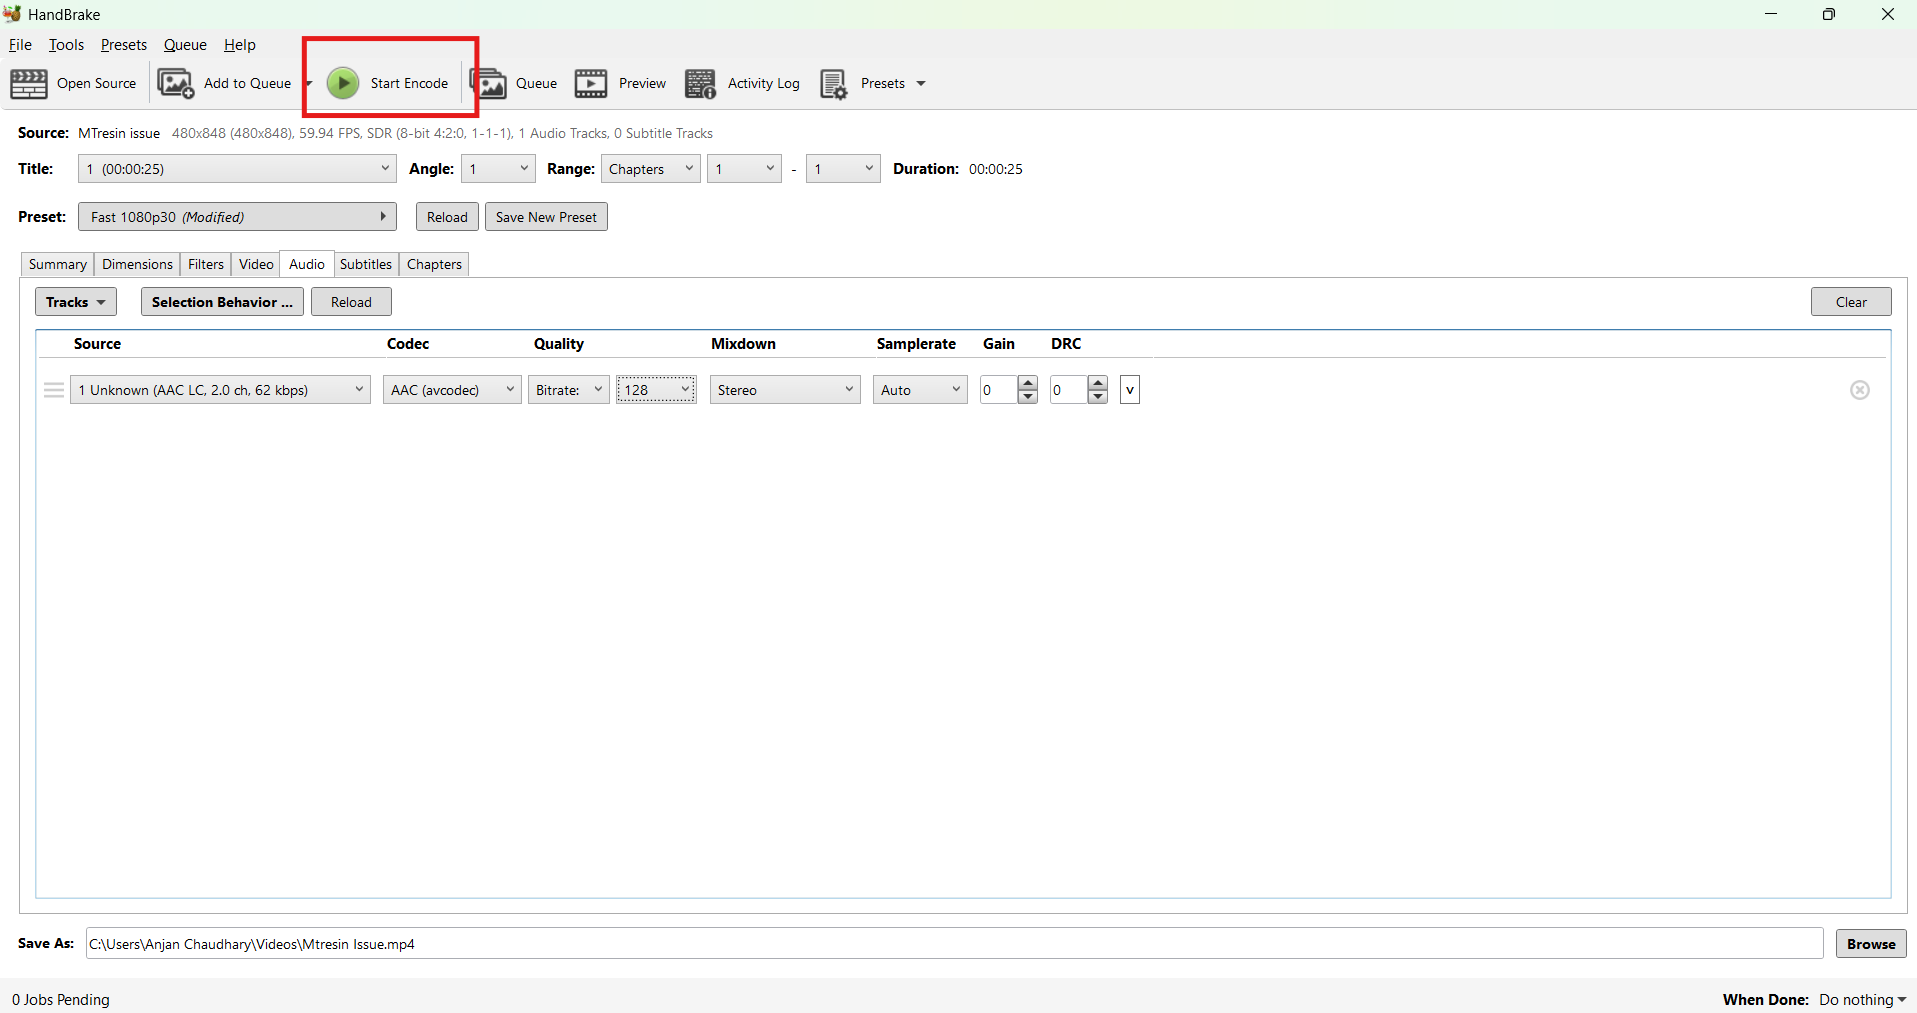Click the Add to Queue icon

[176, 84]
